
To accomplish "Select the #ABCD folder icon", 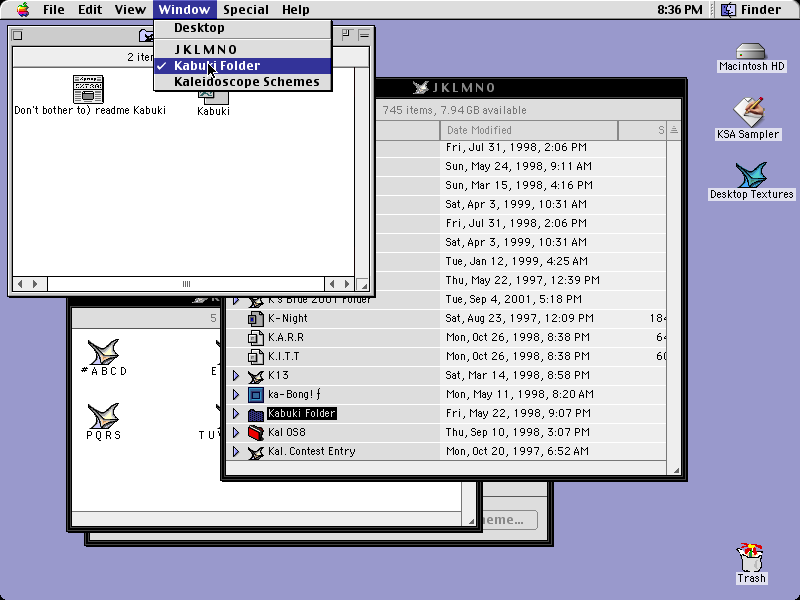I will pos(104,353).
